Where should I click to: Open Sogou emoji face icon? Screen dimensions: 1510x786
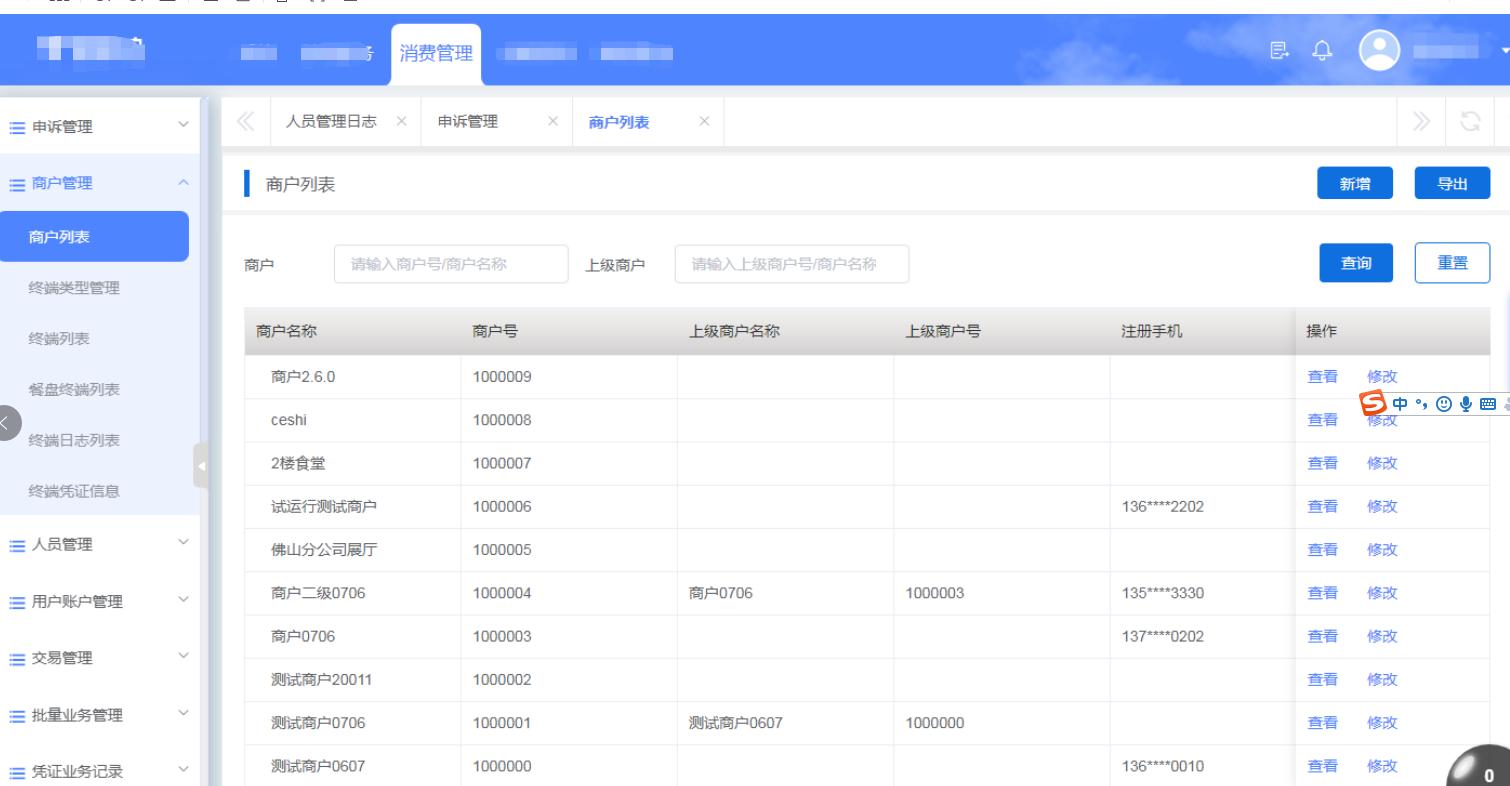pyautogui.click(x=1443, y=404)
